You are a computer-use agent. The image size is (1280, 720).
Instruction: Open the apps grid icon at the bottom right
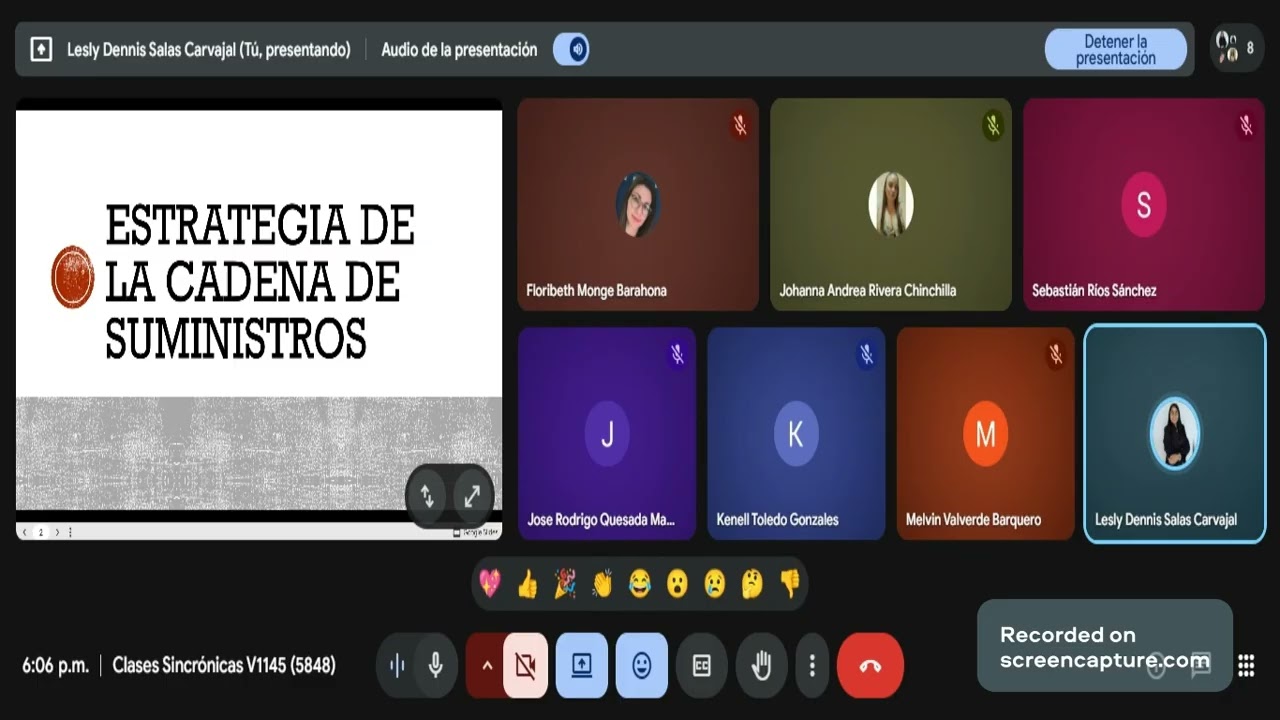[x=1246, y=666]
